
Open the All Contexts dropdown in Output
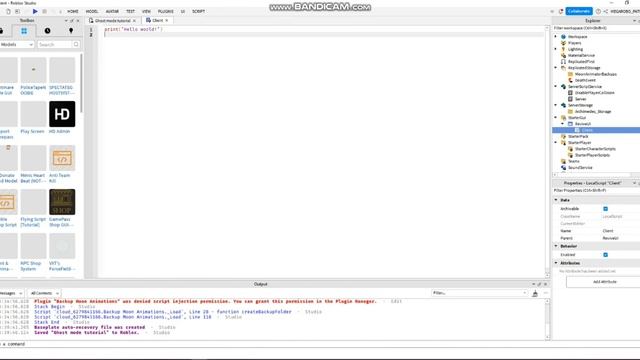point(44,293)
